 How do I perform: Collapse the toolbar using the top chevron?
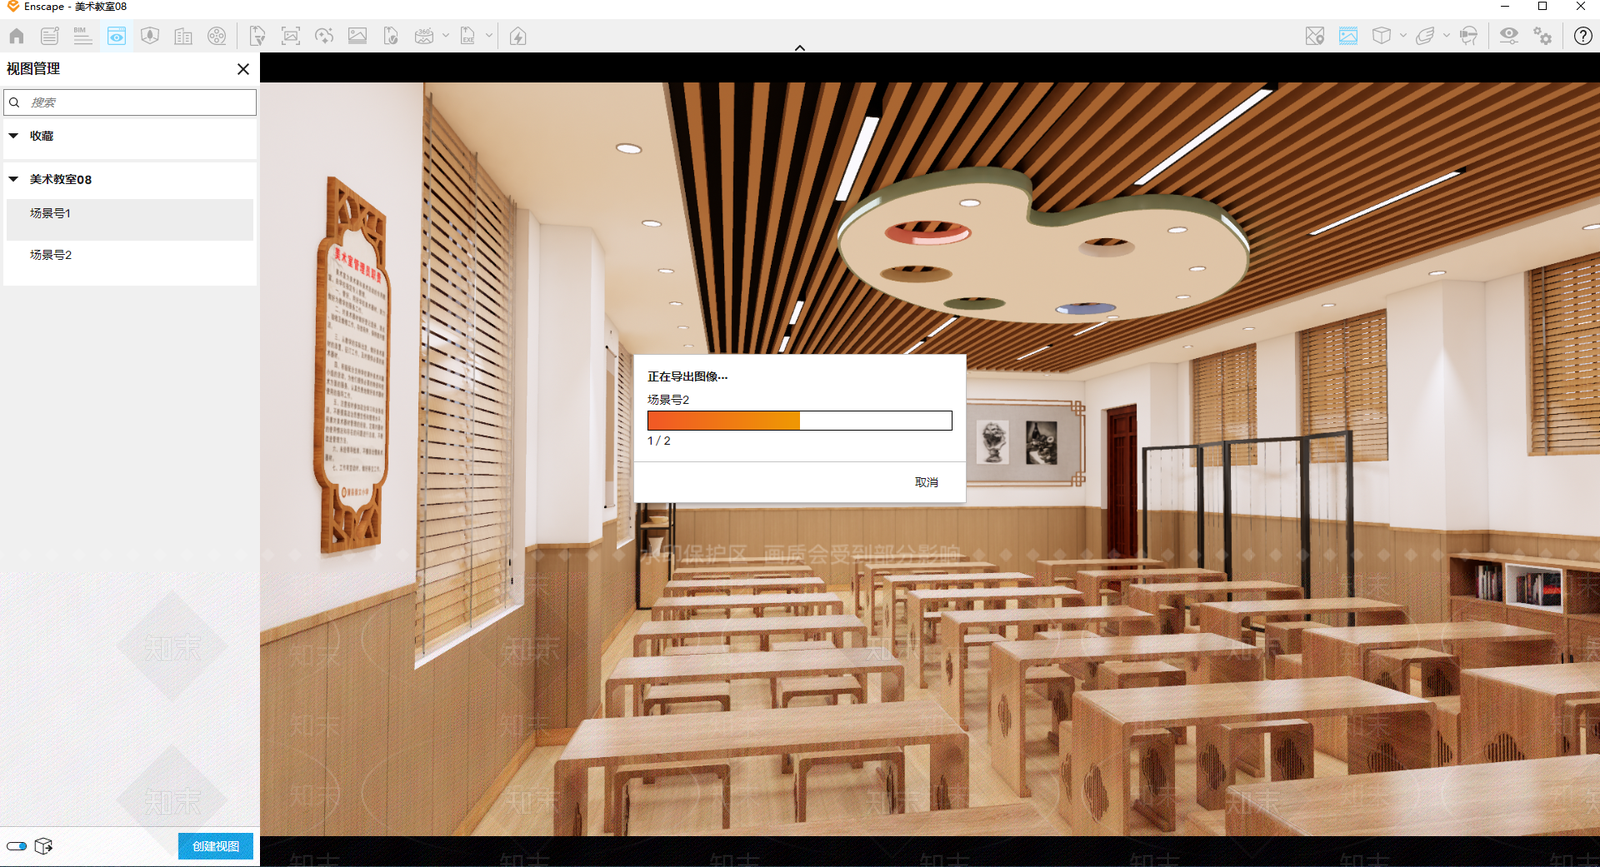click(800, 47)
